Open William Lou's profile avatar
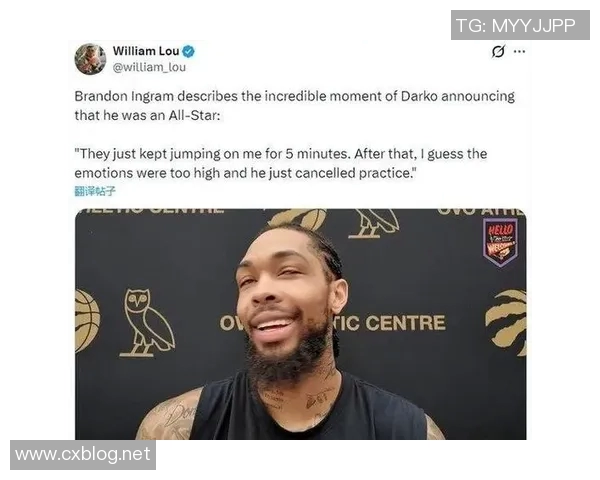600x480 pixels. coord(90,59)
